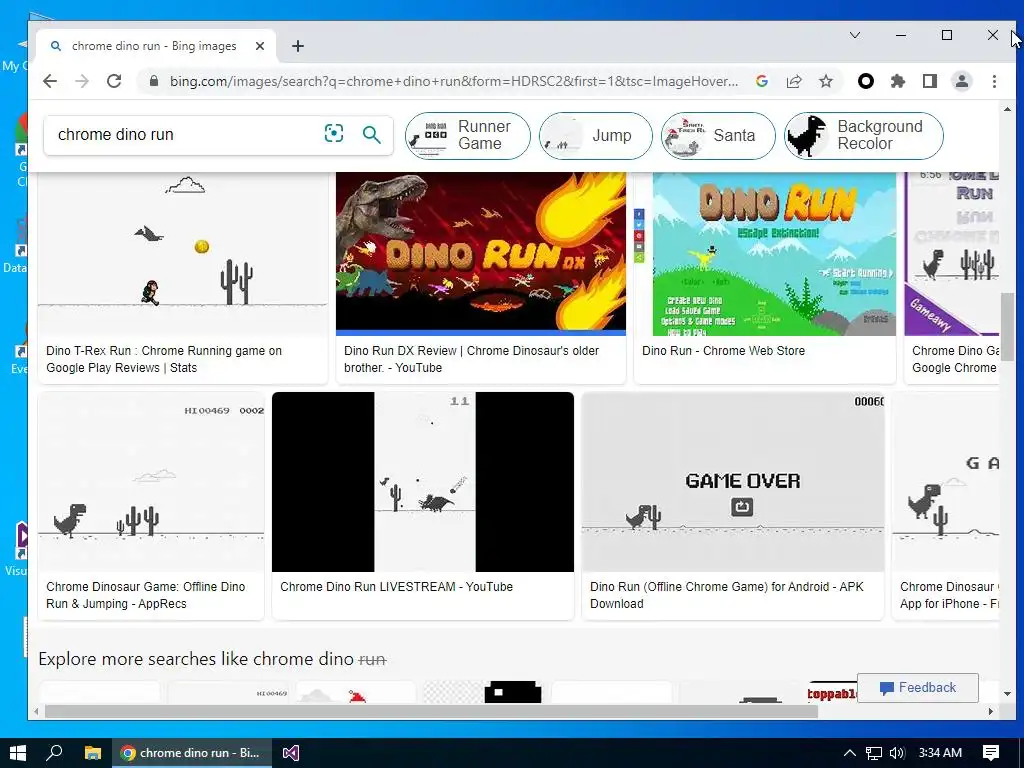View site information via the lock icon
Screen dimensions: 1024x768
coord(153,81)
